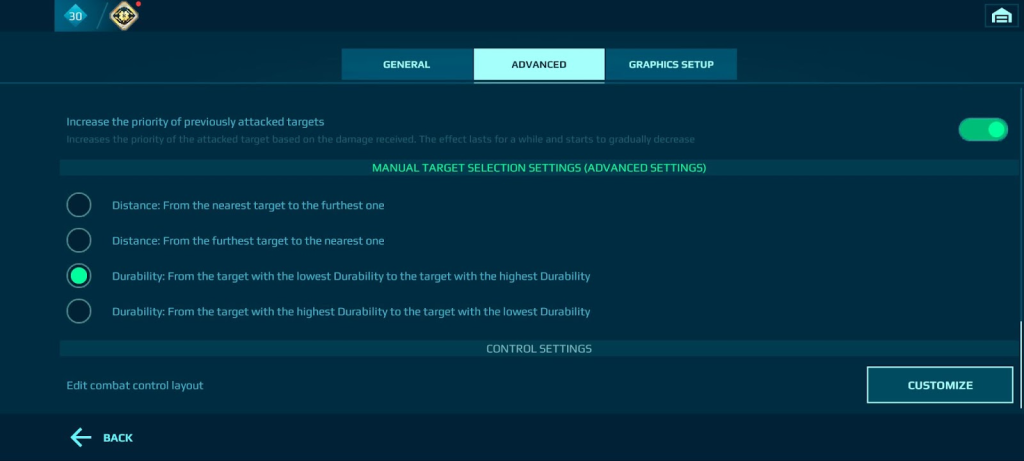The height and width of the screenshot is (461, 1024).
Task: Click the left-pointing back arrow icon
Action: tap(80, 437)
